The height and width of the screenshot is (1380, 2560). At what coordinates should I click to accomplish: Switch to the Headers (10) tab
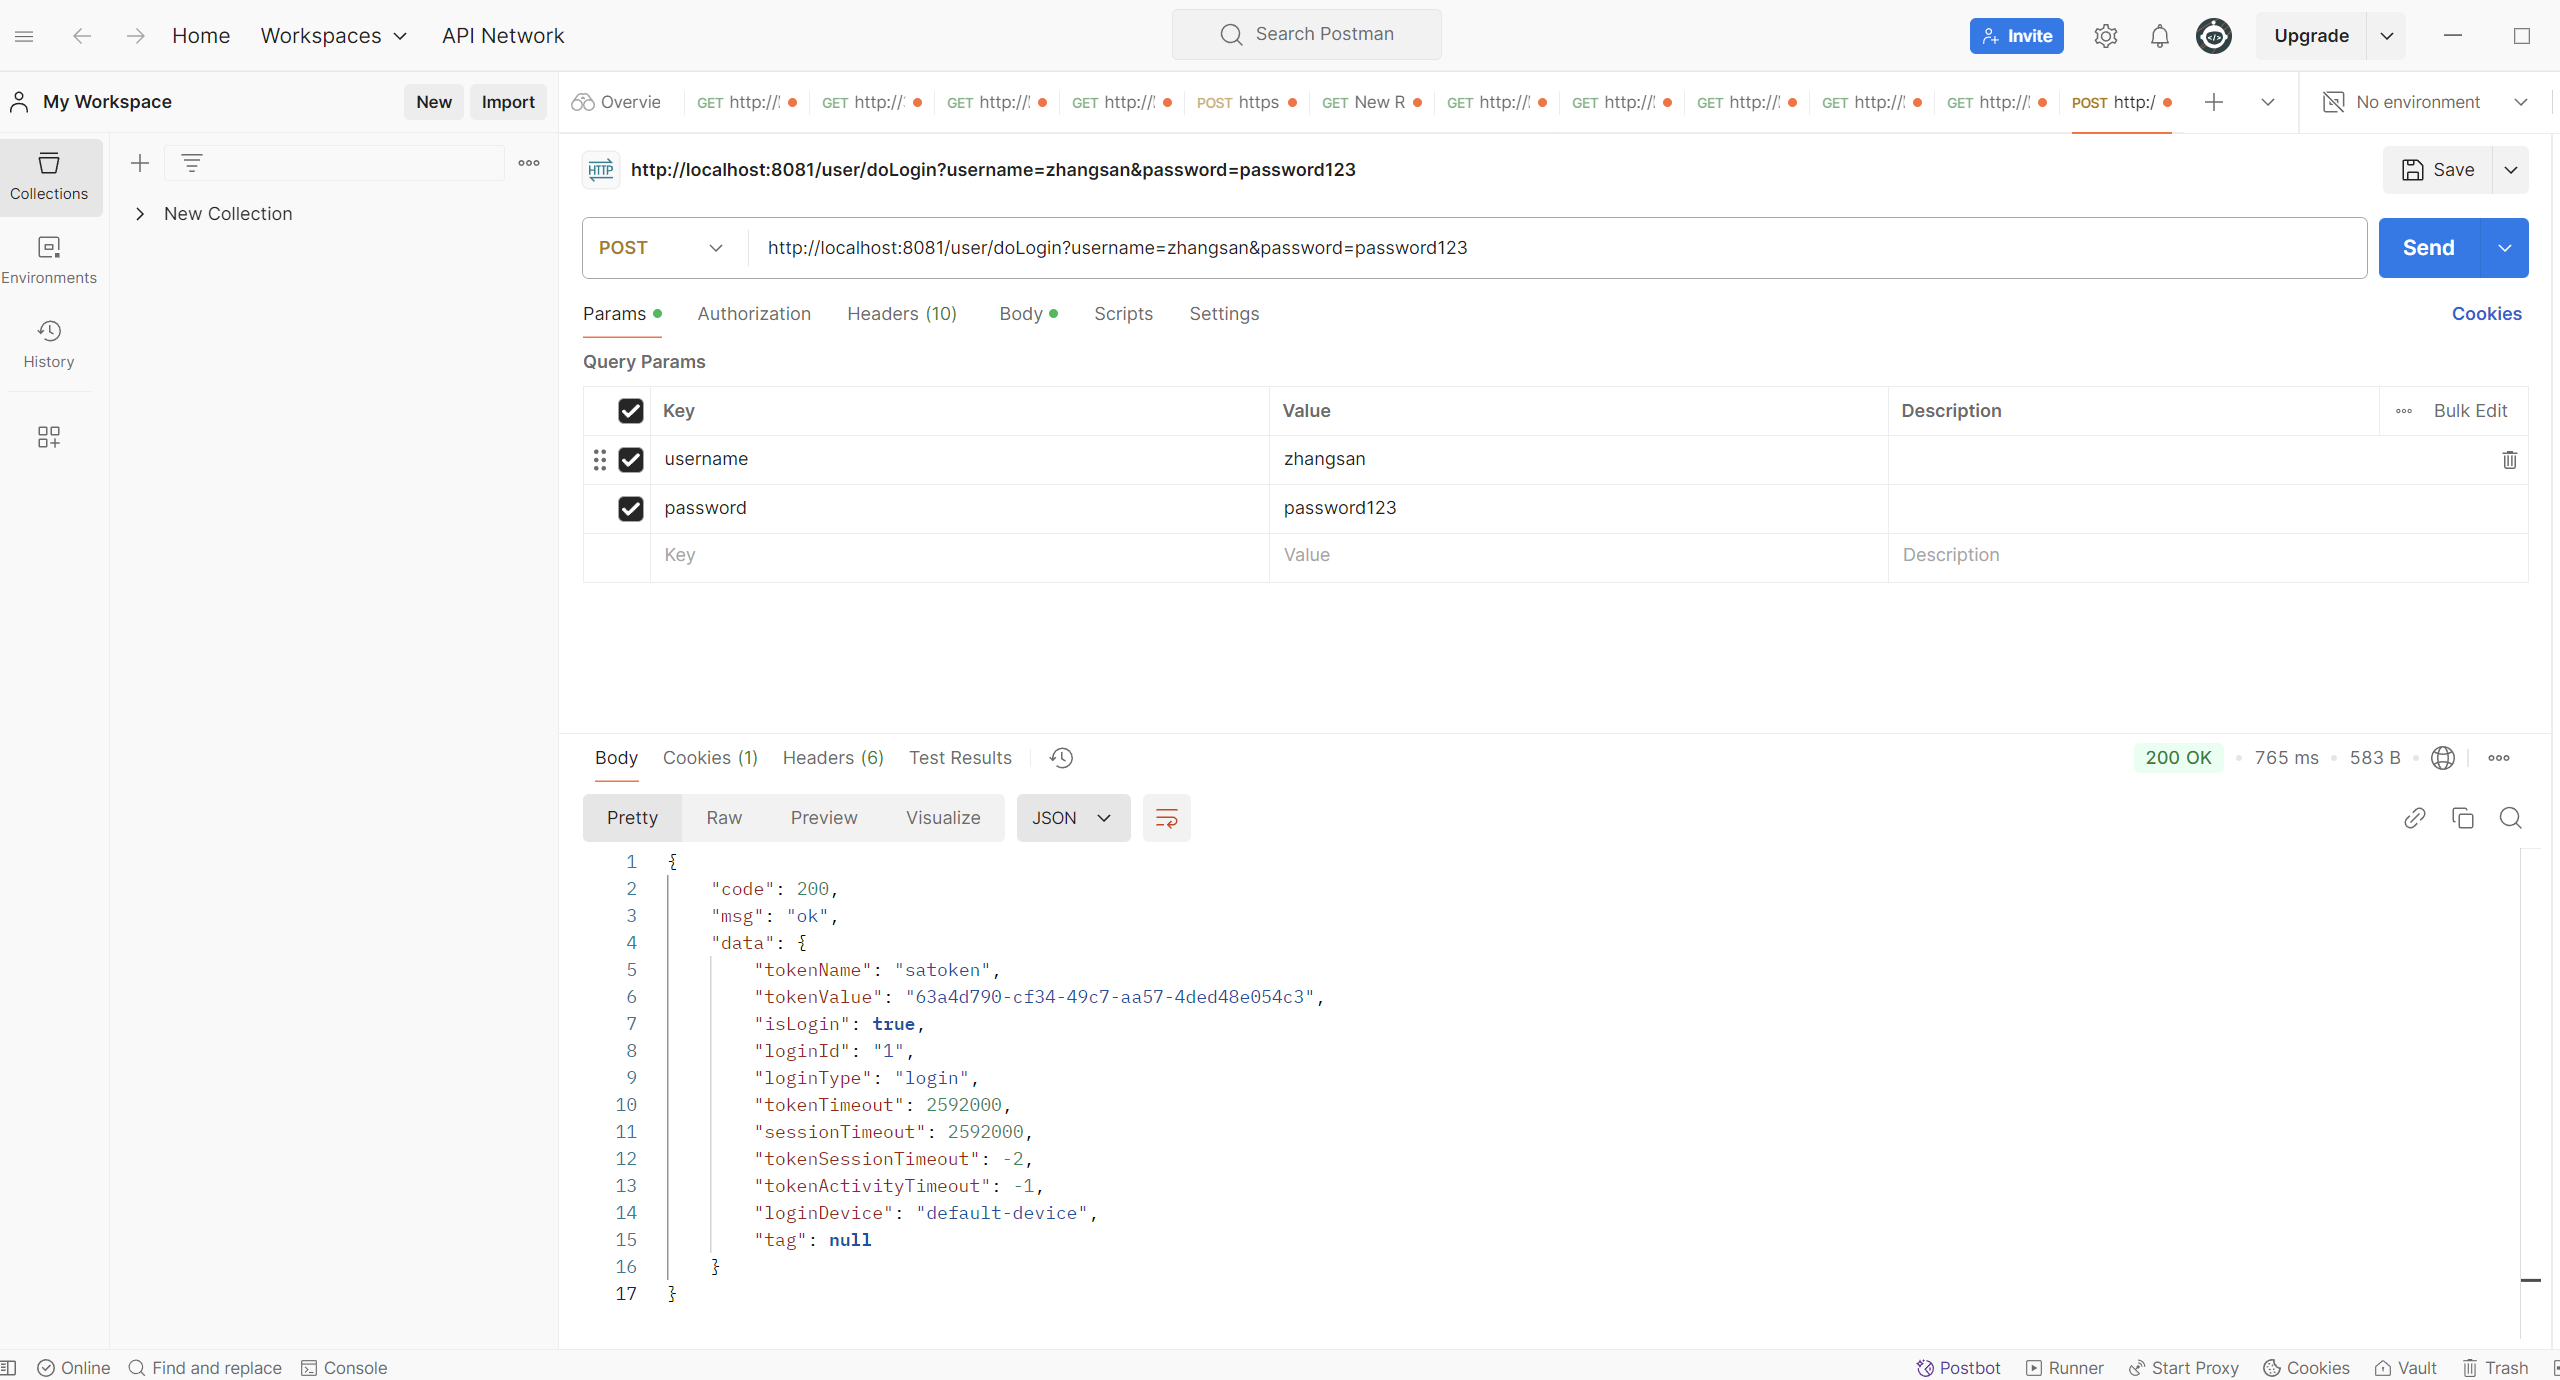pyautogui.click(x=900, y=313)
